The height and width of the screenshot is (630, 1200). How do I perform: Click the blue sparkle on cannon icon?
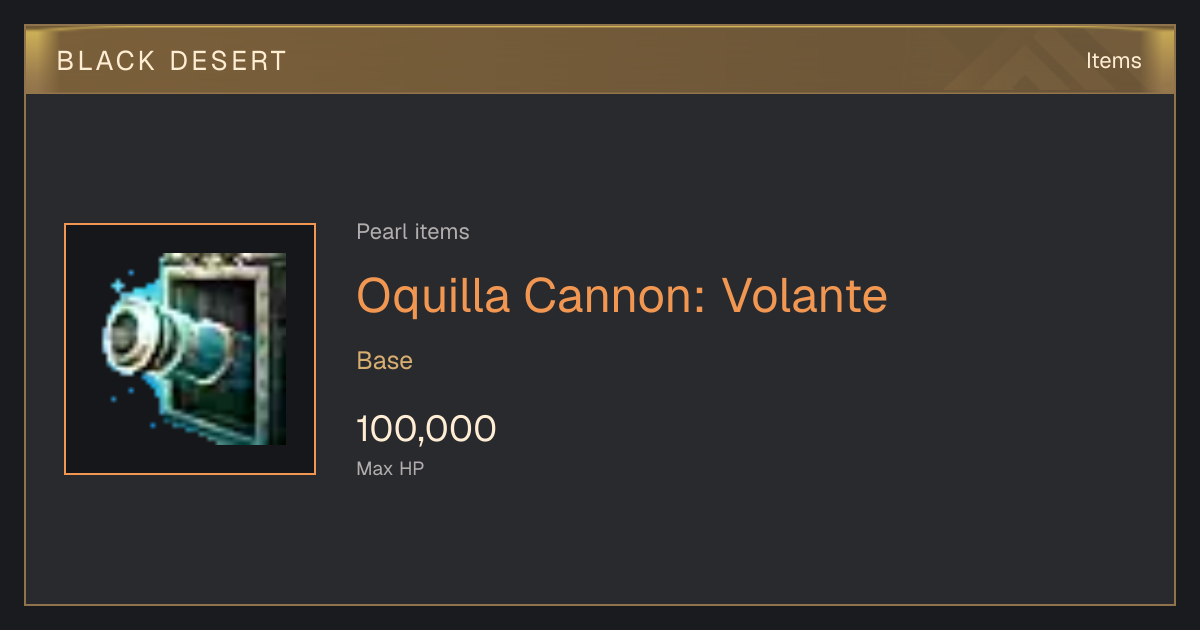pyautogui.click(x=117, y=286)
